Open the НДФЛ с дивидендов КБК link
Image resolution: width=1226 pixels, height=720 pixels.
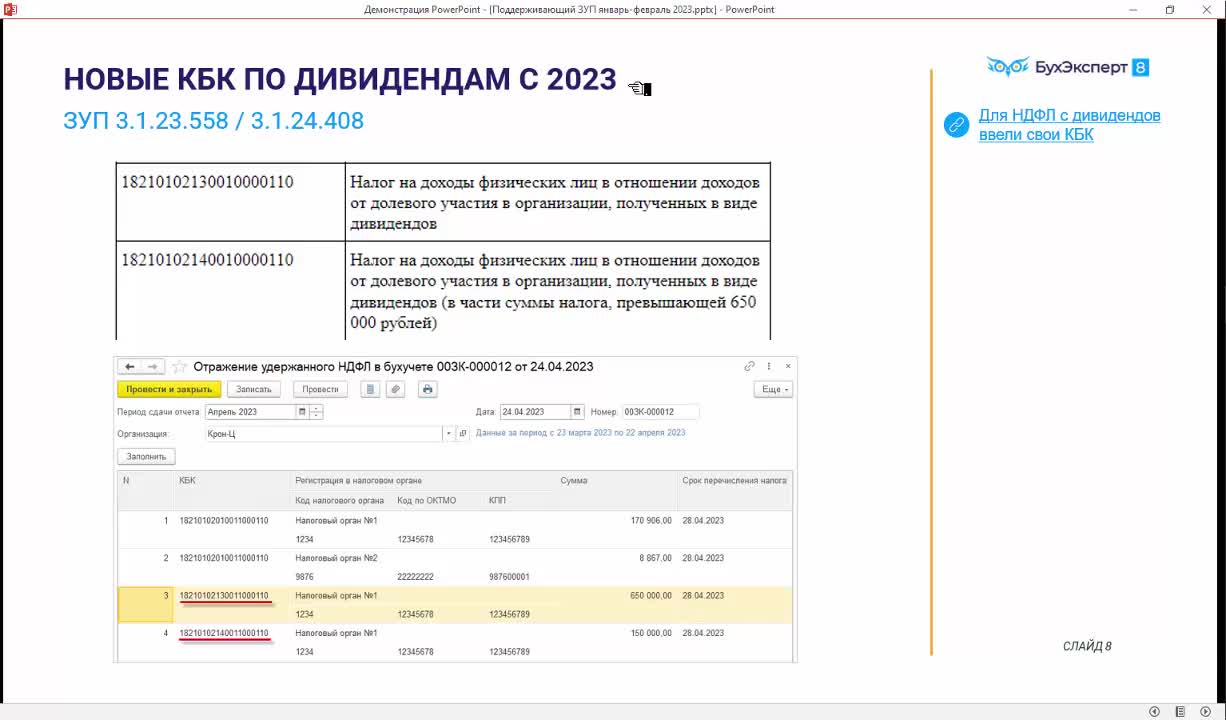(x=1069, y=125)
